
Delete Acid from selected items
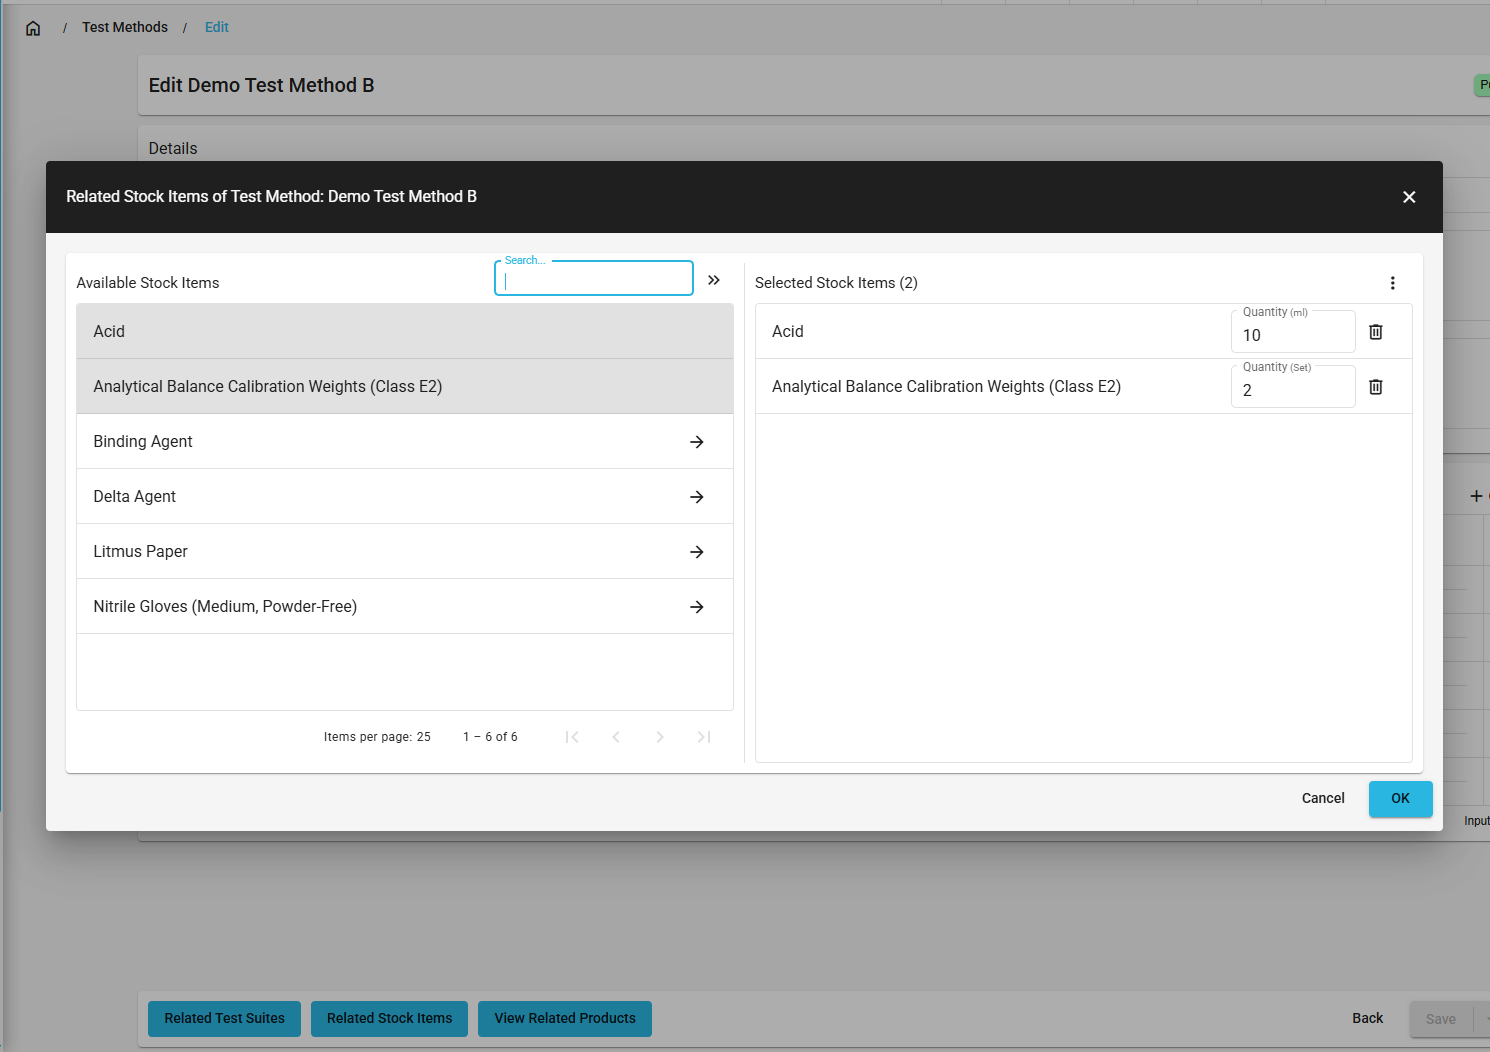tap(1376, 332)
